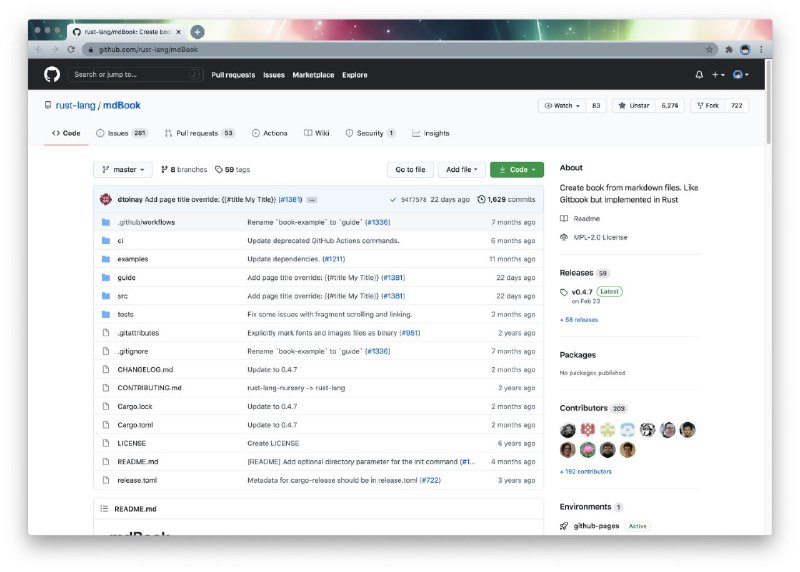Show the + 58 releases link
The width and height of the screenshot is (800, 572).
click(x=579, y=320)
